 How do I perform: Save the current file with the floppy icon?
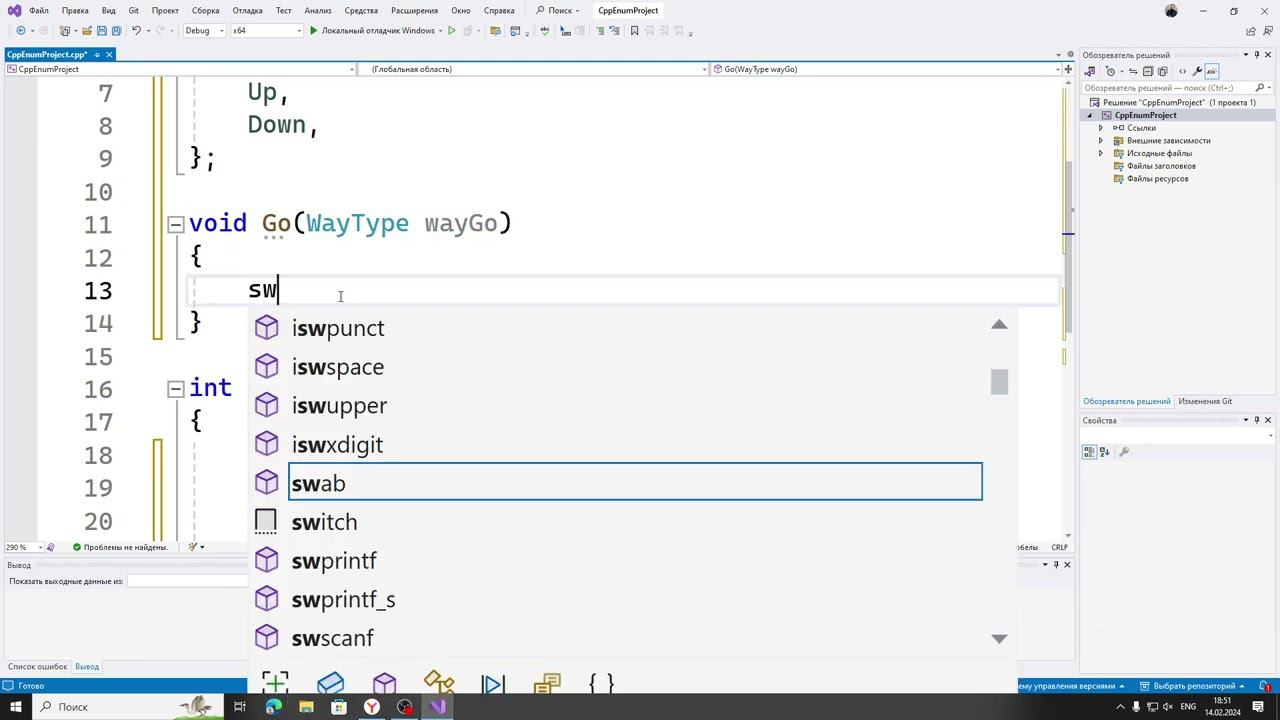coord(101,31)
